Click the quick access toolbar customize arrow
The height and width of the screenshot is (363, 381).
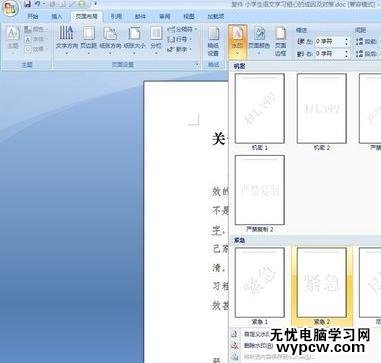96,4
